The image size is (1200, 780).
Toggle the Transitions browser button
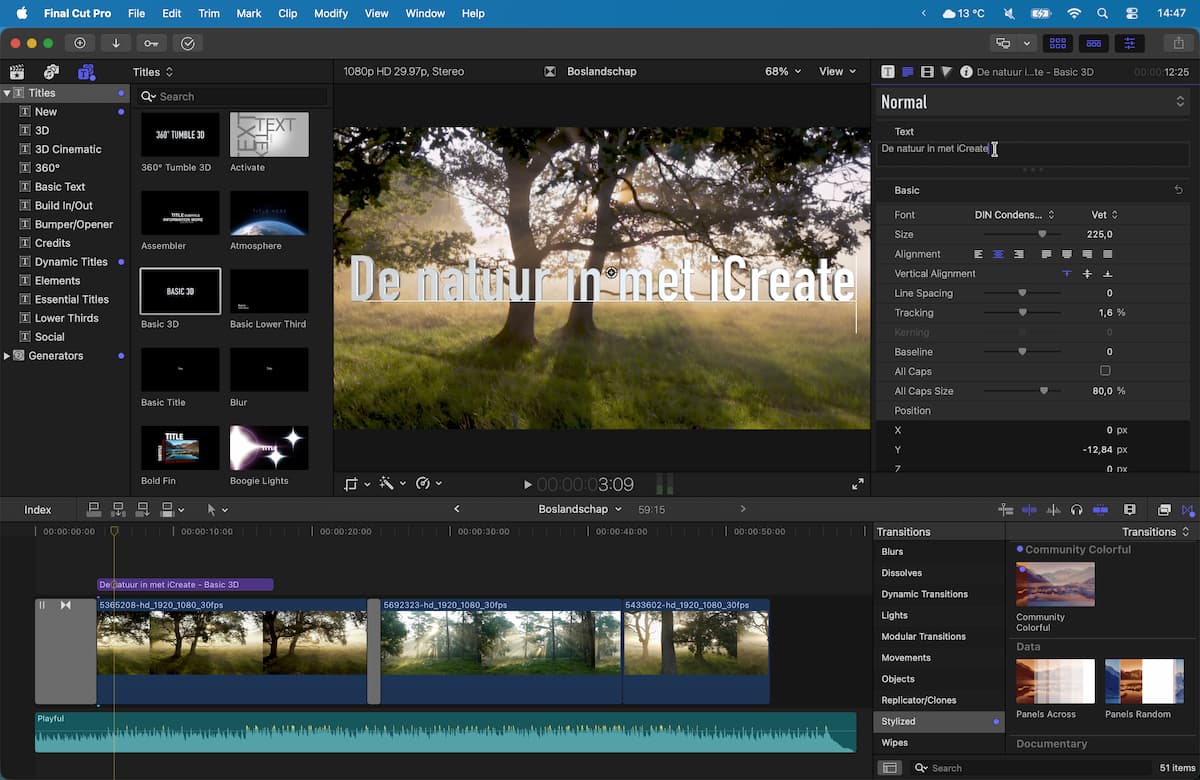(x=1187, y=510)
